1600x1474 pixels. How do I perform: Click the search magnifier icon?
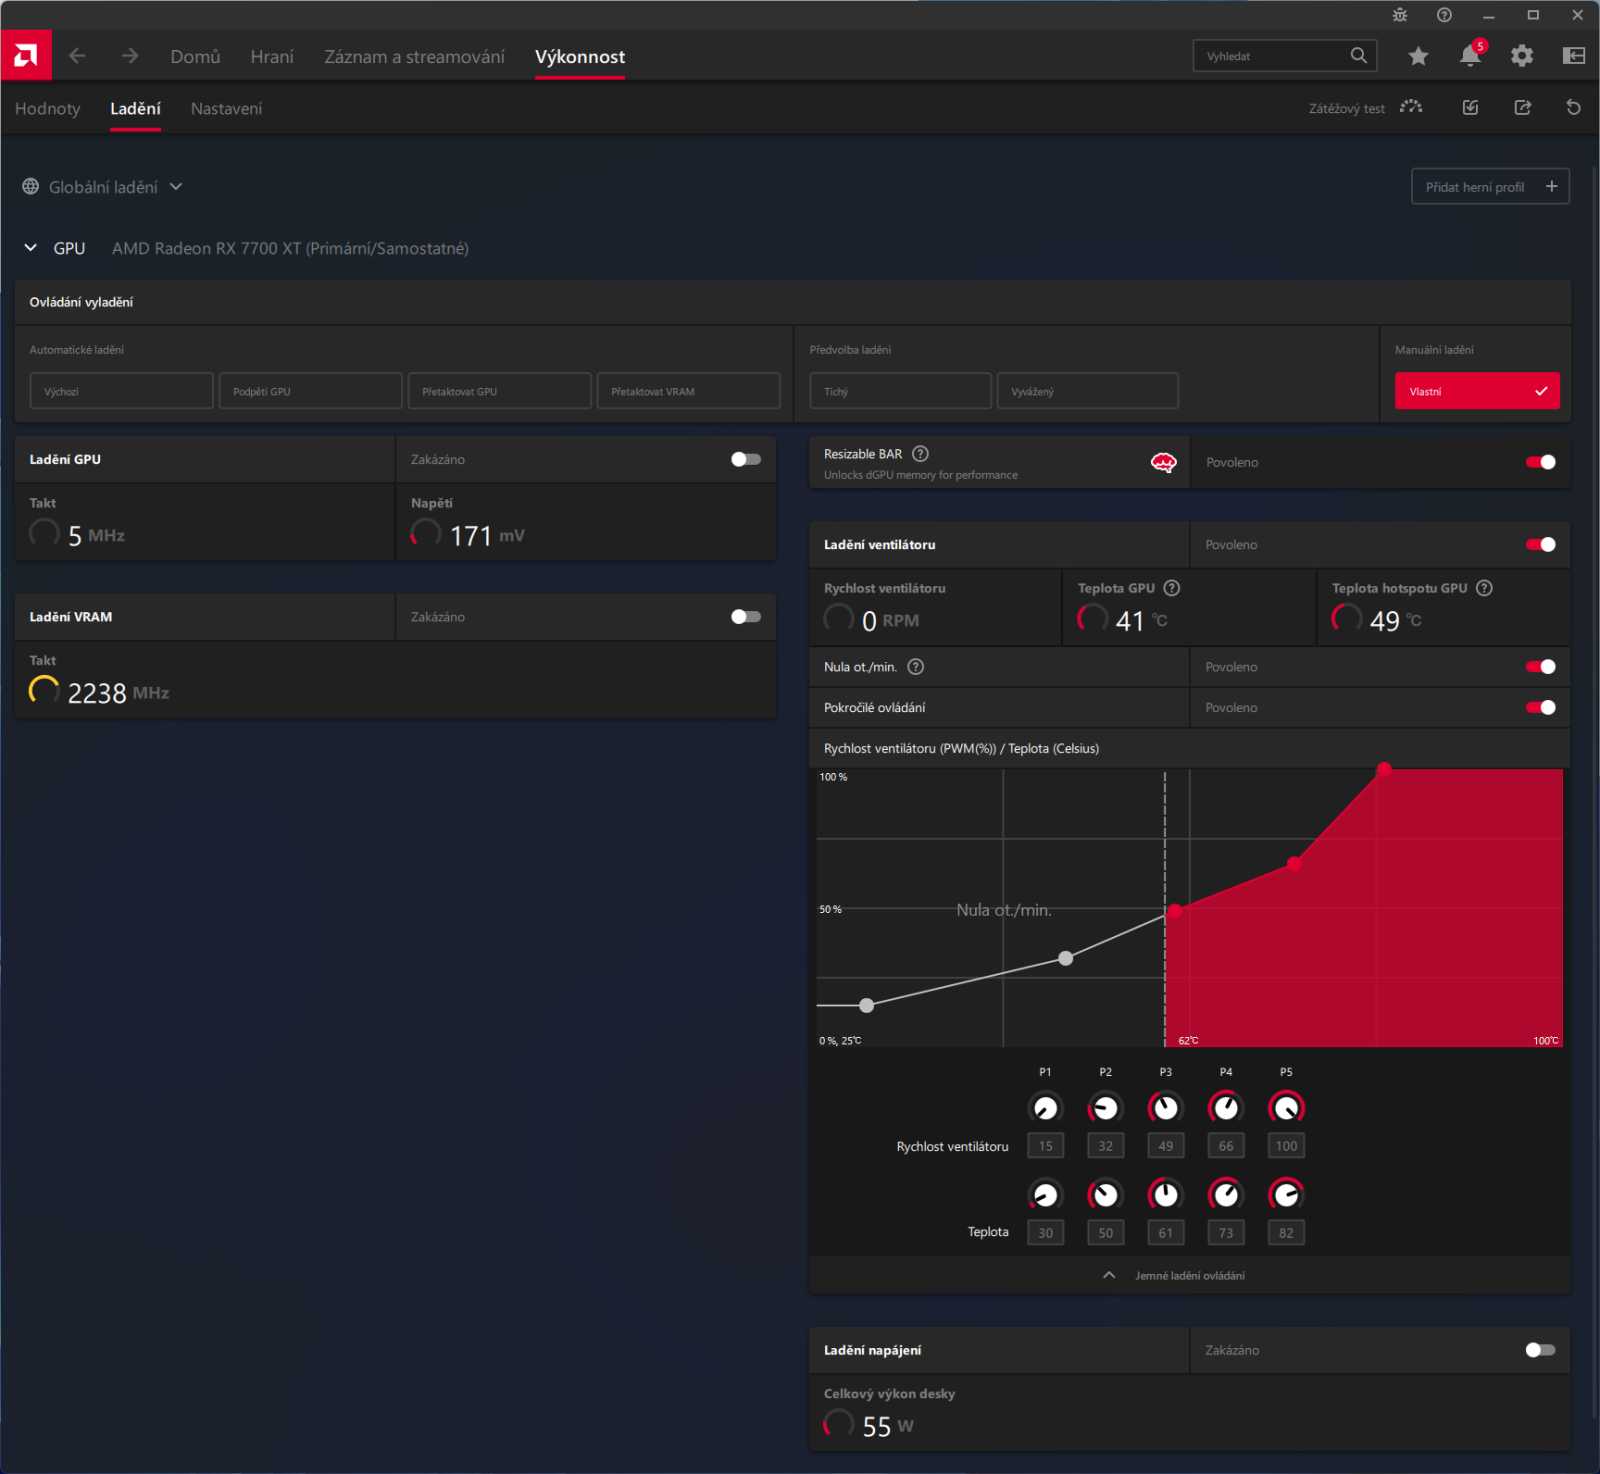pos(1358,56)
